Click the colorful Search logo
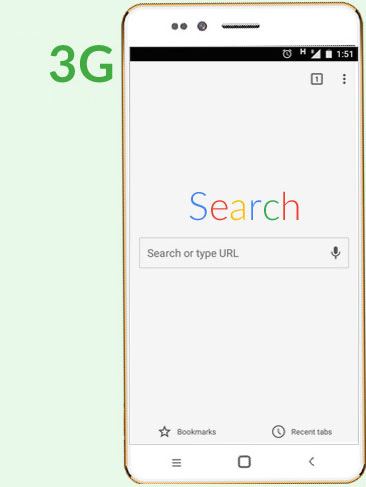Viewport: 366px width, 487px height. pos(244,206)
